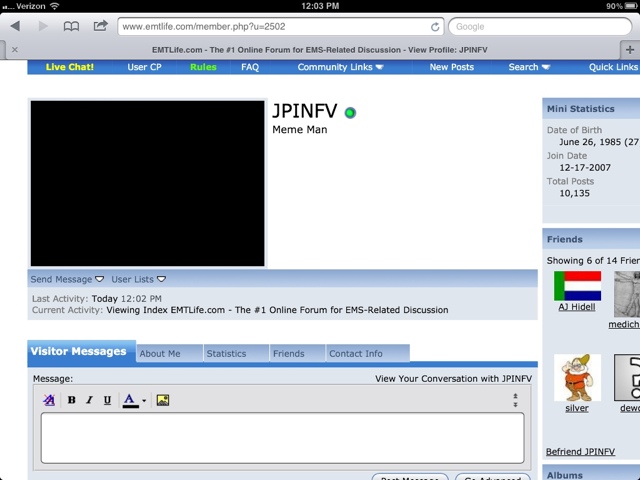This screenshot has height=480, width=640.
Task: Apply underline formatting in message editor
Action: click(x=107, y=400)
